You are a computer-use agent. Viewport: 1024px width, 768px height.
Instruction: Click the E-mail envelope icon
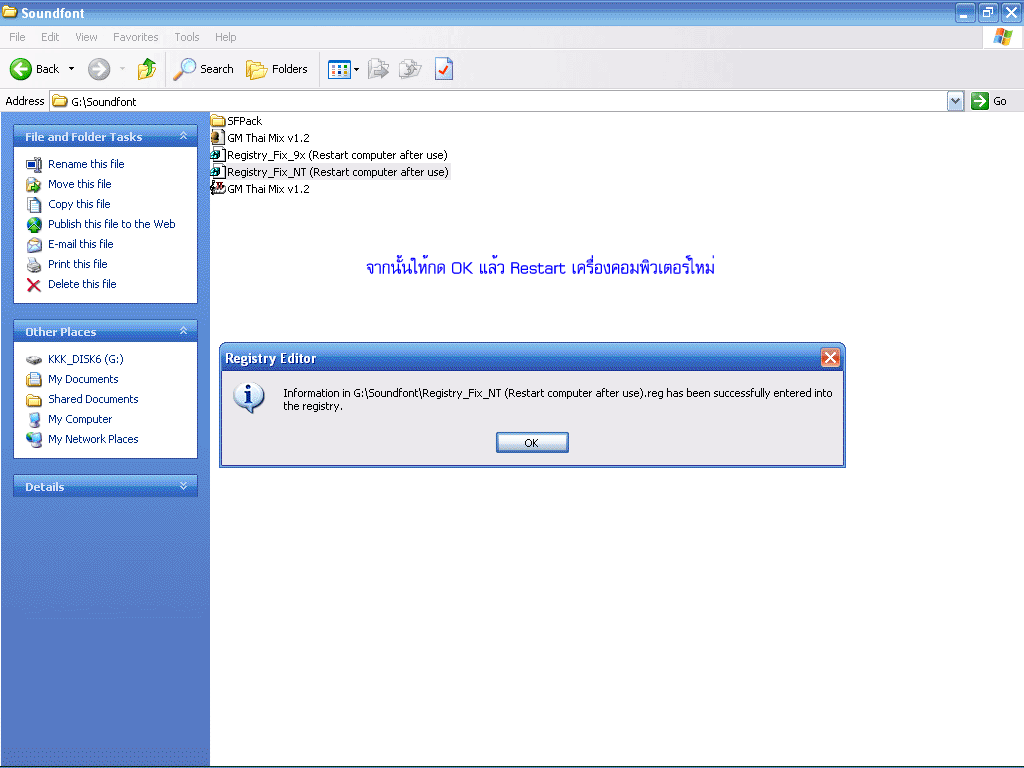tap(34, 245)
